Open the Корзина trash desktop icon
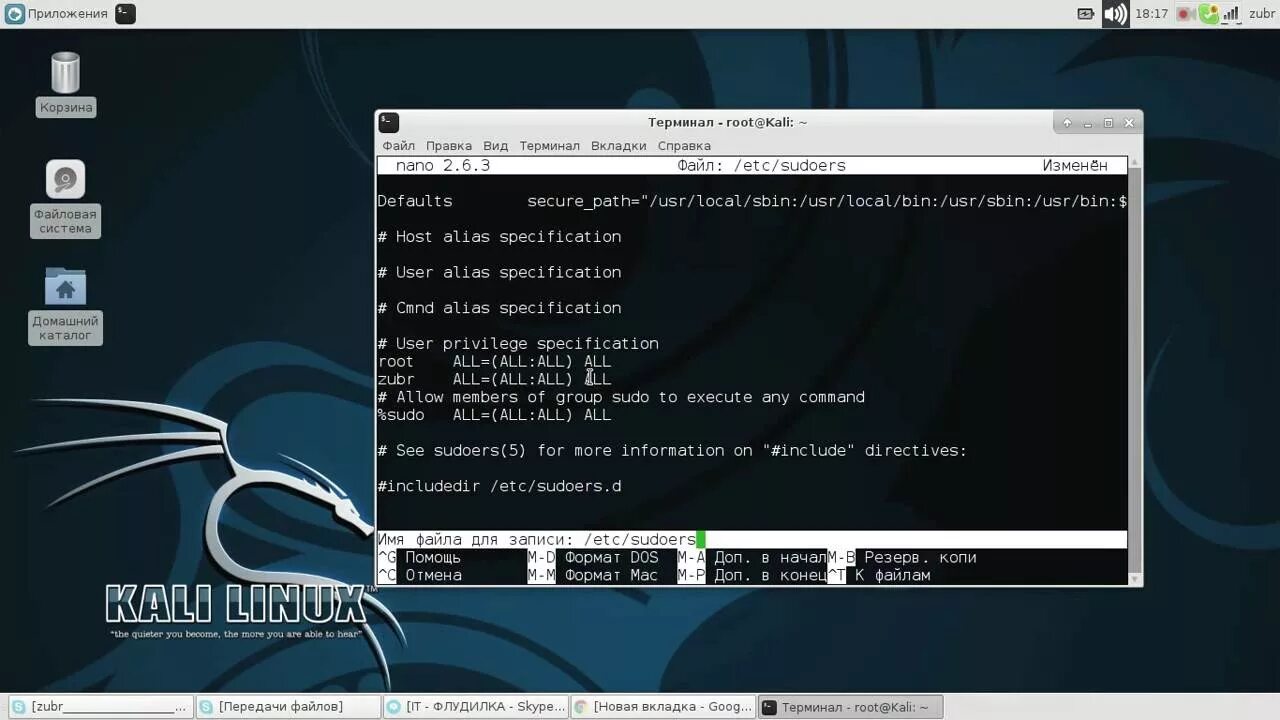The width and height of the screenshot is (1280, 720). [66, 84]
